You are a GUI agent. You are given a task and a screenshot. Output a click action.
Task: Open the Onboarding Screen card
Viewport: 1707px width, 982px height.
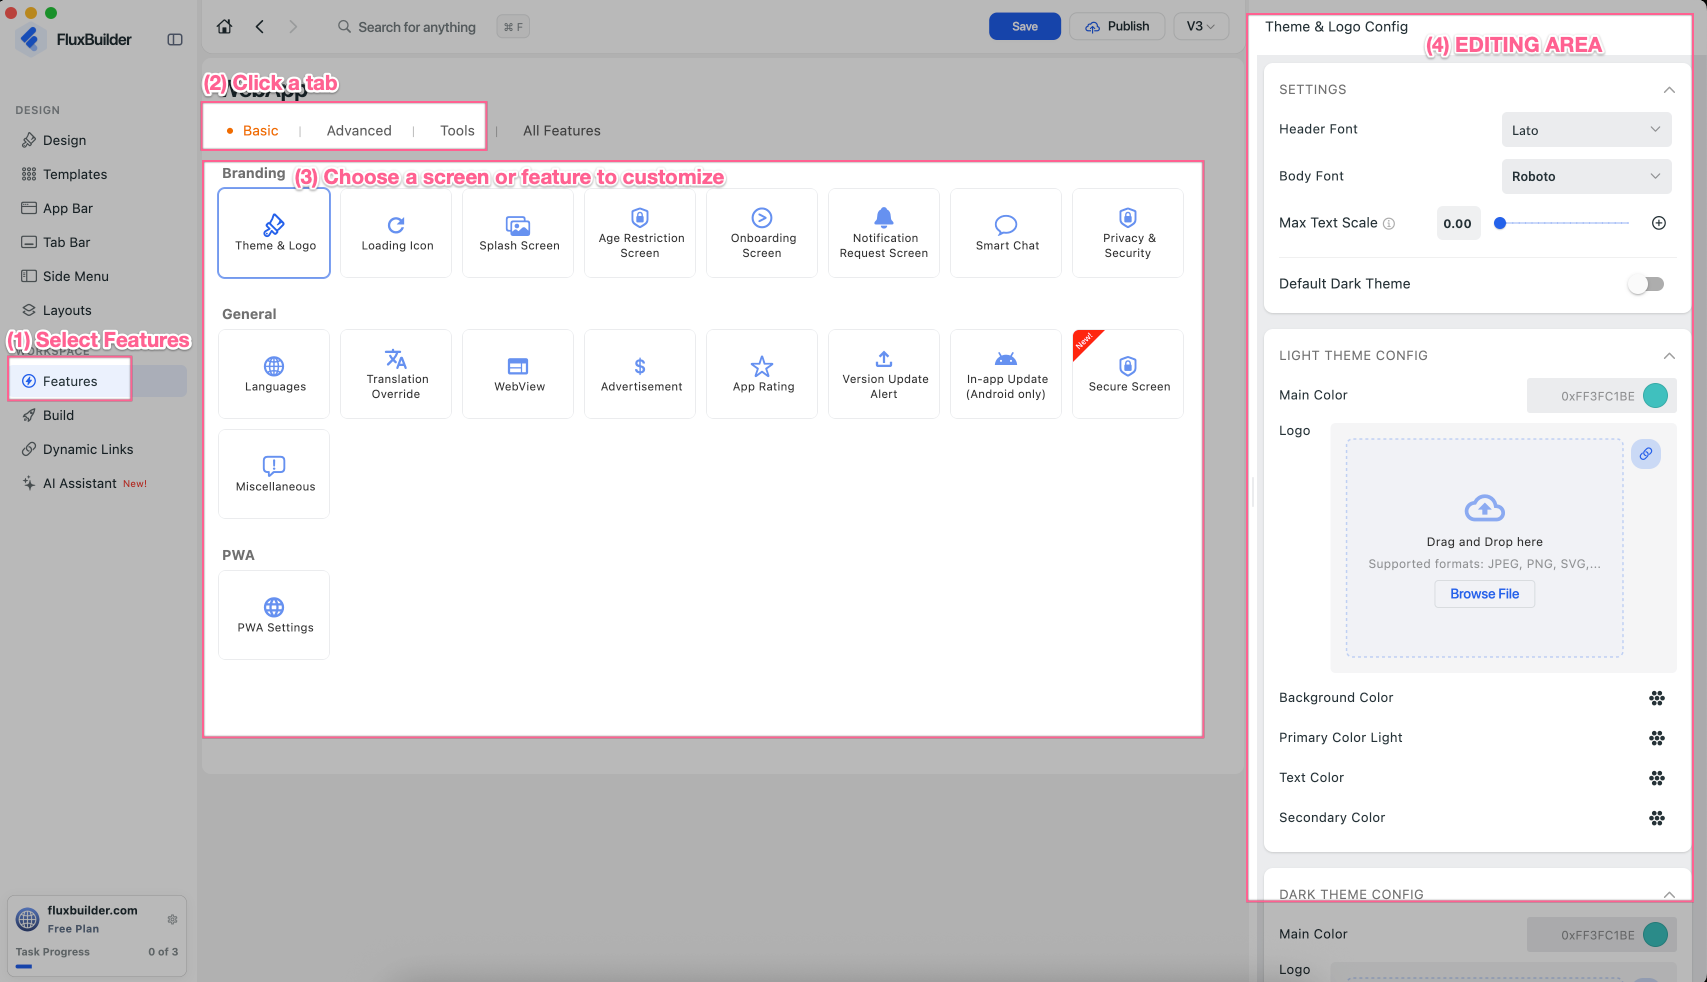(762, 233)
